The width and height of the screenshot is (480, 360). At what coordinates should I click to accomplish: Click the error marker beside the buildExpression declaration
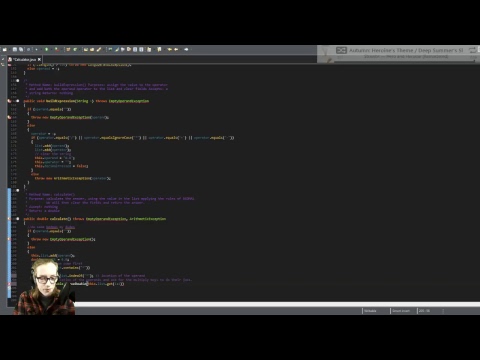(9, 101)
